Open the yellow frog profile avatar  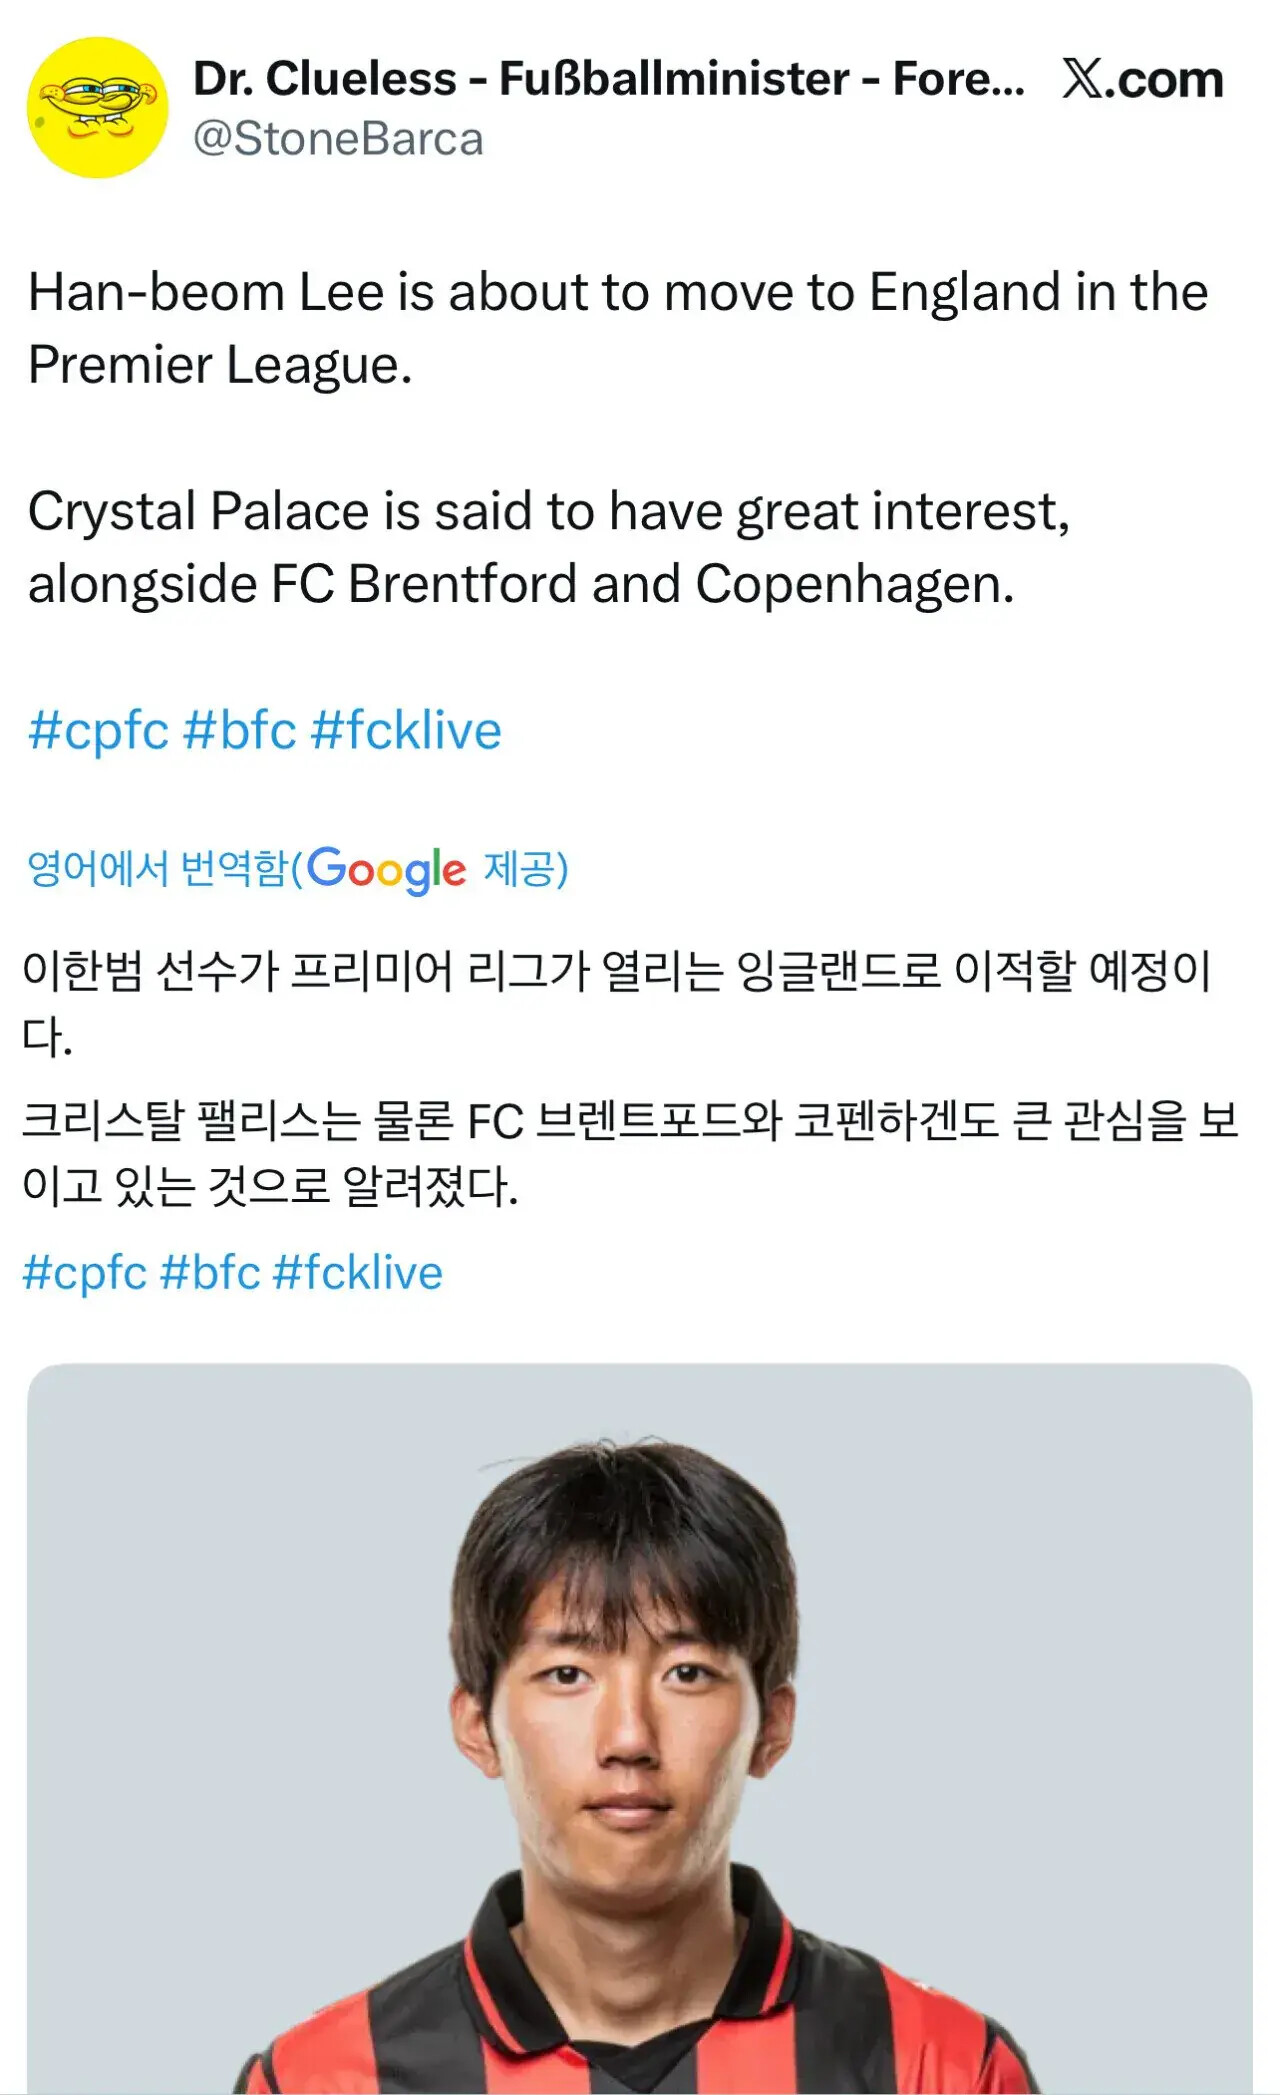(97, 107)
